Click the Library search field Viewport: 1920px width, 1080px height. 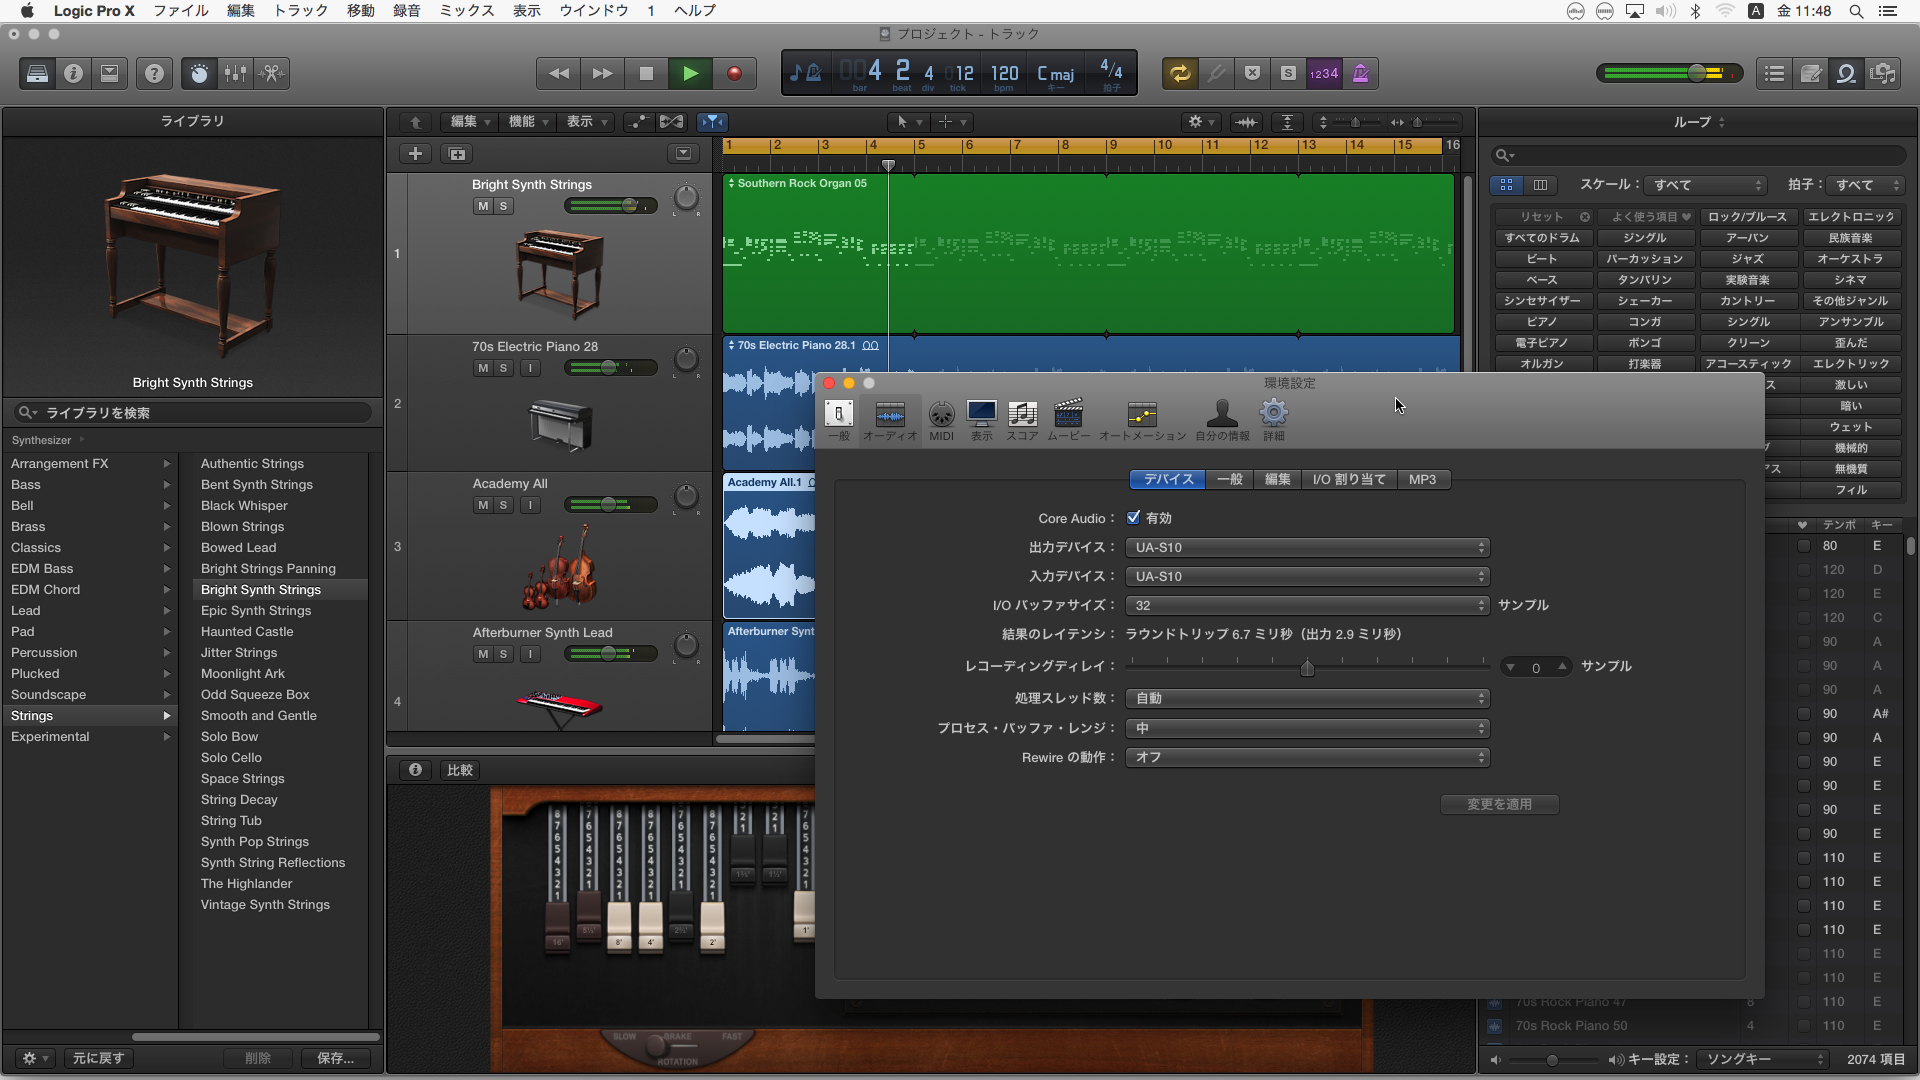click(x=193, y=413)
